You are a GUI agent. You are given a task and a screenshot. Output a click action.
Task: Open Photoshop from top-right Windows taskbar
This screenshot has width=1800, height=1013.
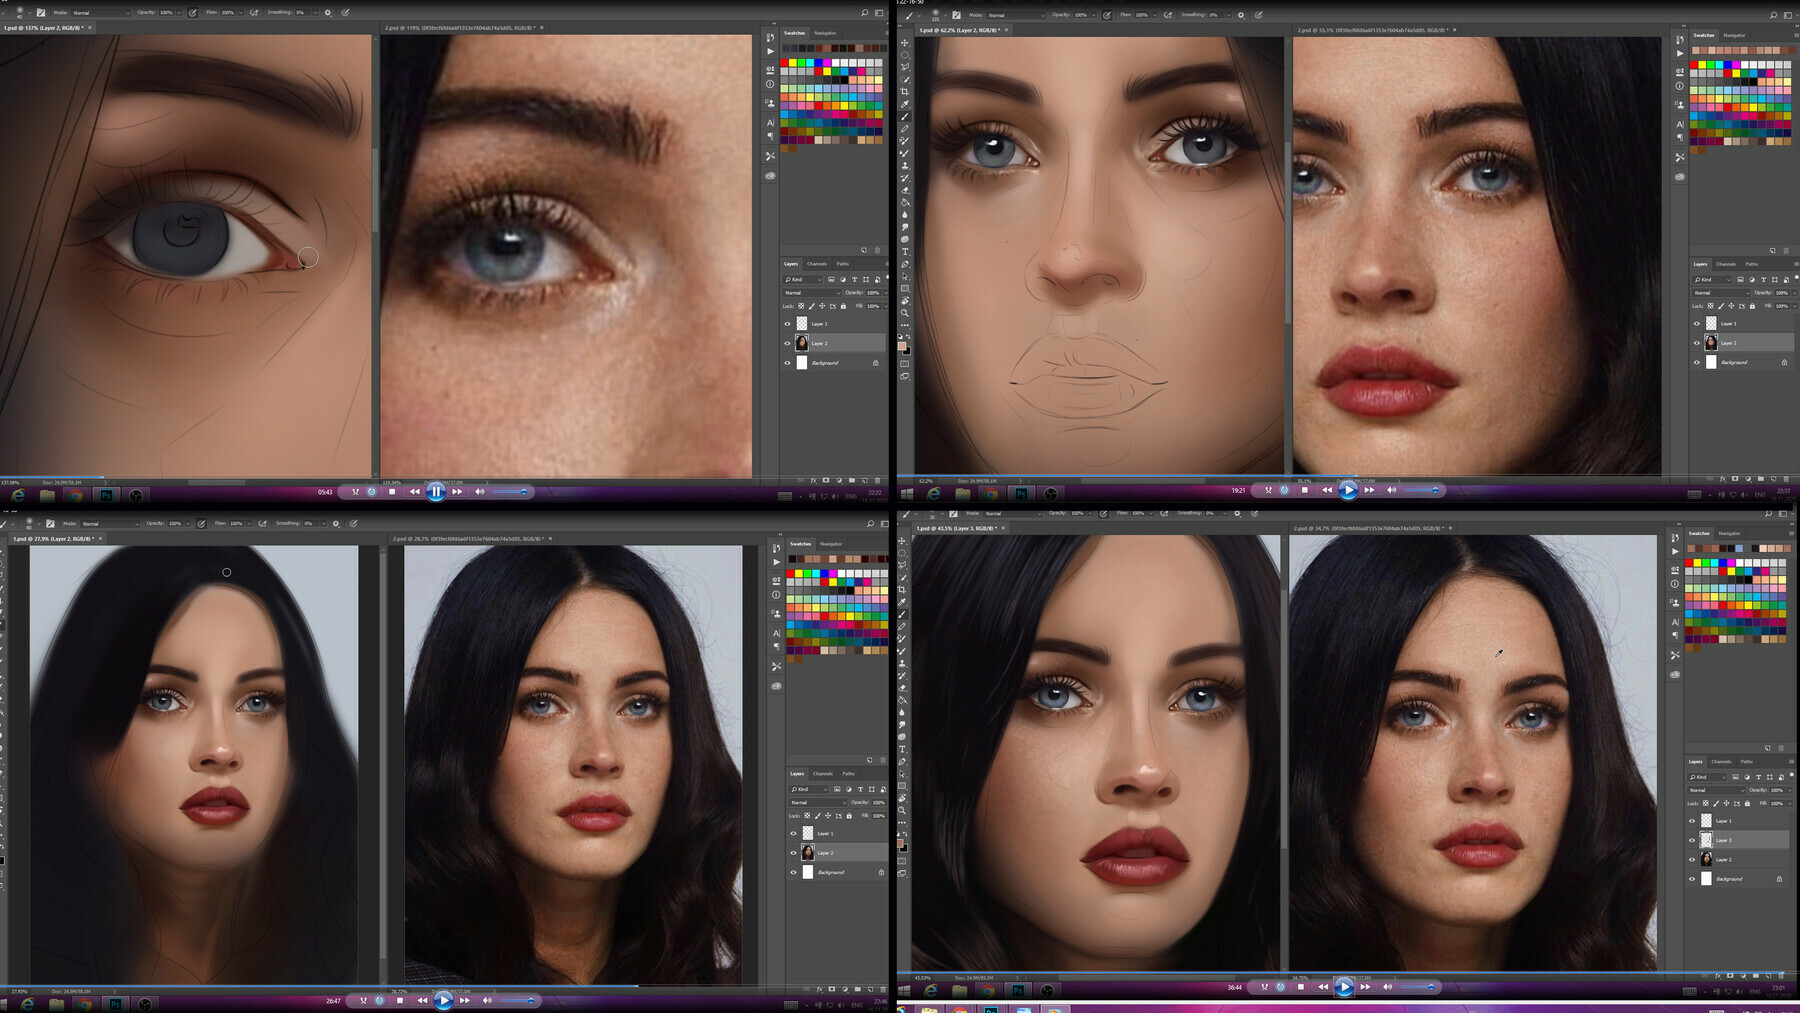point(1021,494)
